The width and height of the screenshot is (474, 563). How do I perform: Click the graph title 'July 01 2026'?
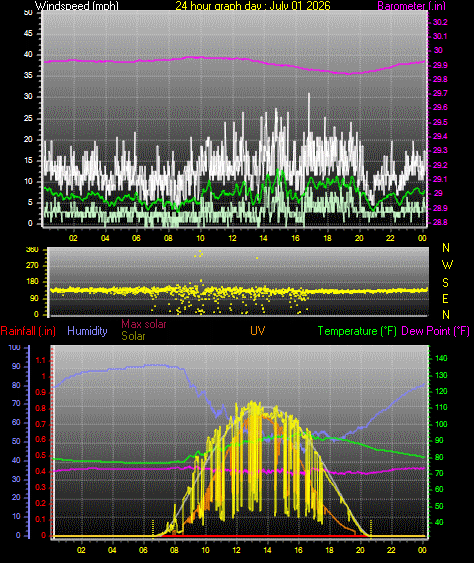click(x=300, y=5)
